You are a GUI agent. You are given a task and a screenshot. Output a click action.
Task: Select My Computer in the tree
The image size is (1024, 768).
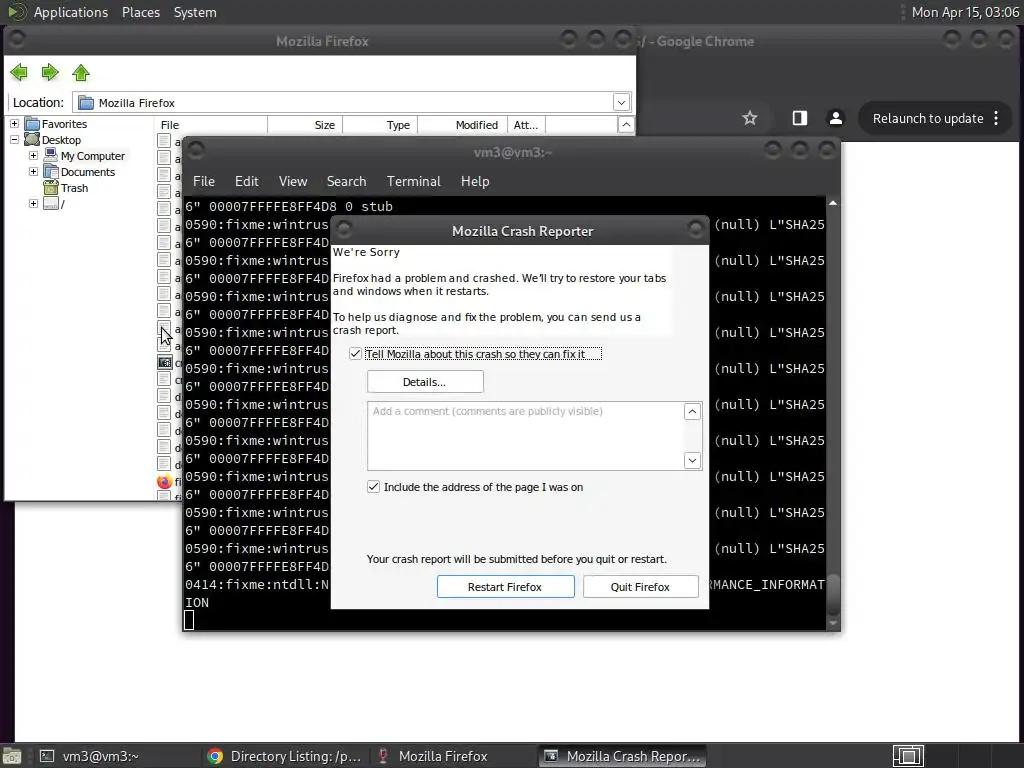pos(93,156)
